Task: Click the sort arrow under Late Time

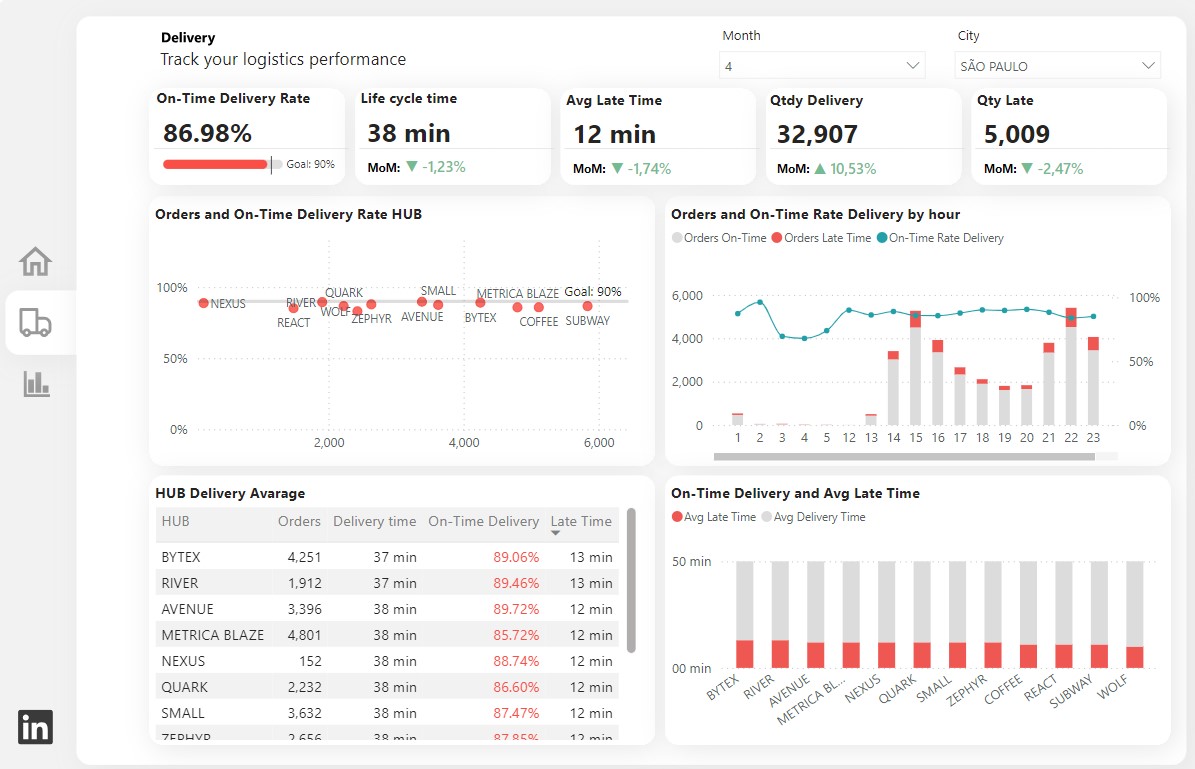Action: [556, 534]
